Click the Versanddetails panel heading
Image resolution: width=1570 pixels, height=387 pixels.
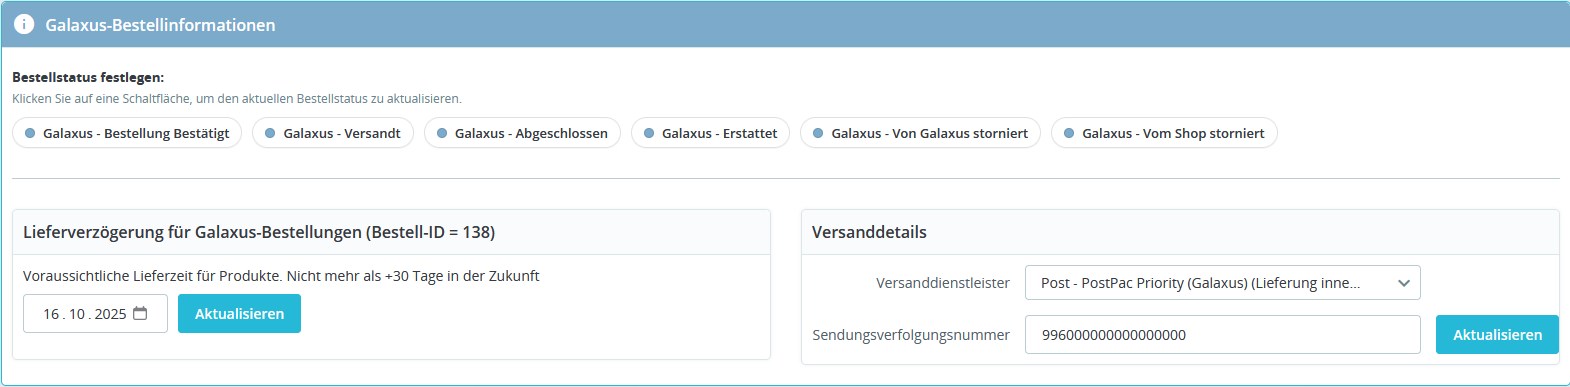[869, 232]
